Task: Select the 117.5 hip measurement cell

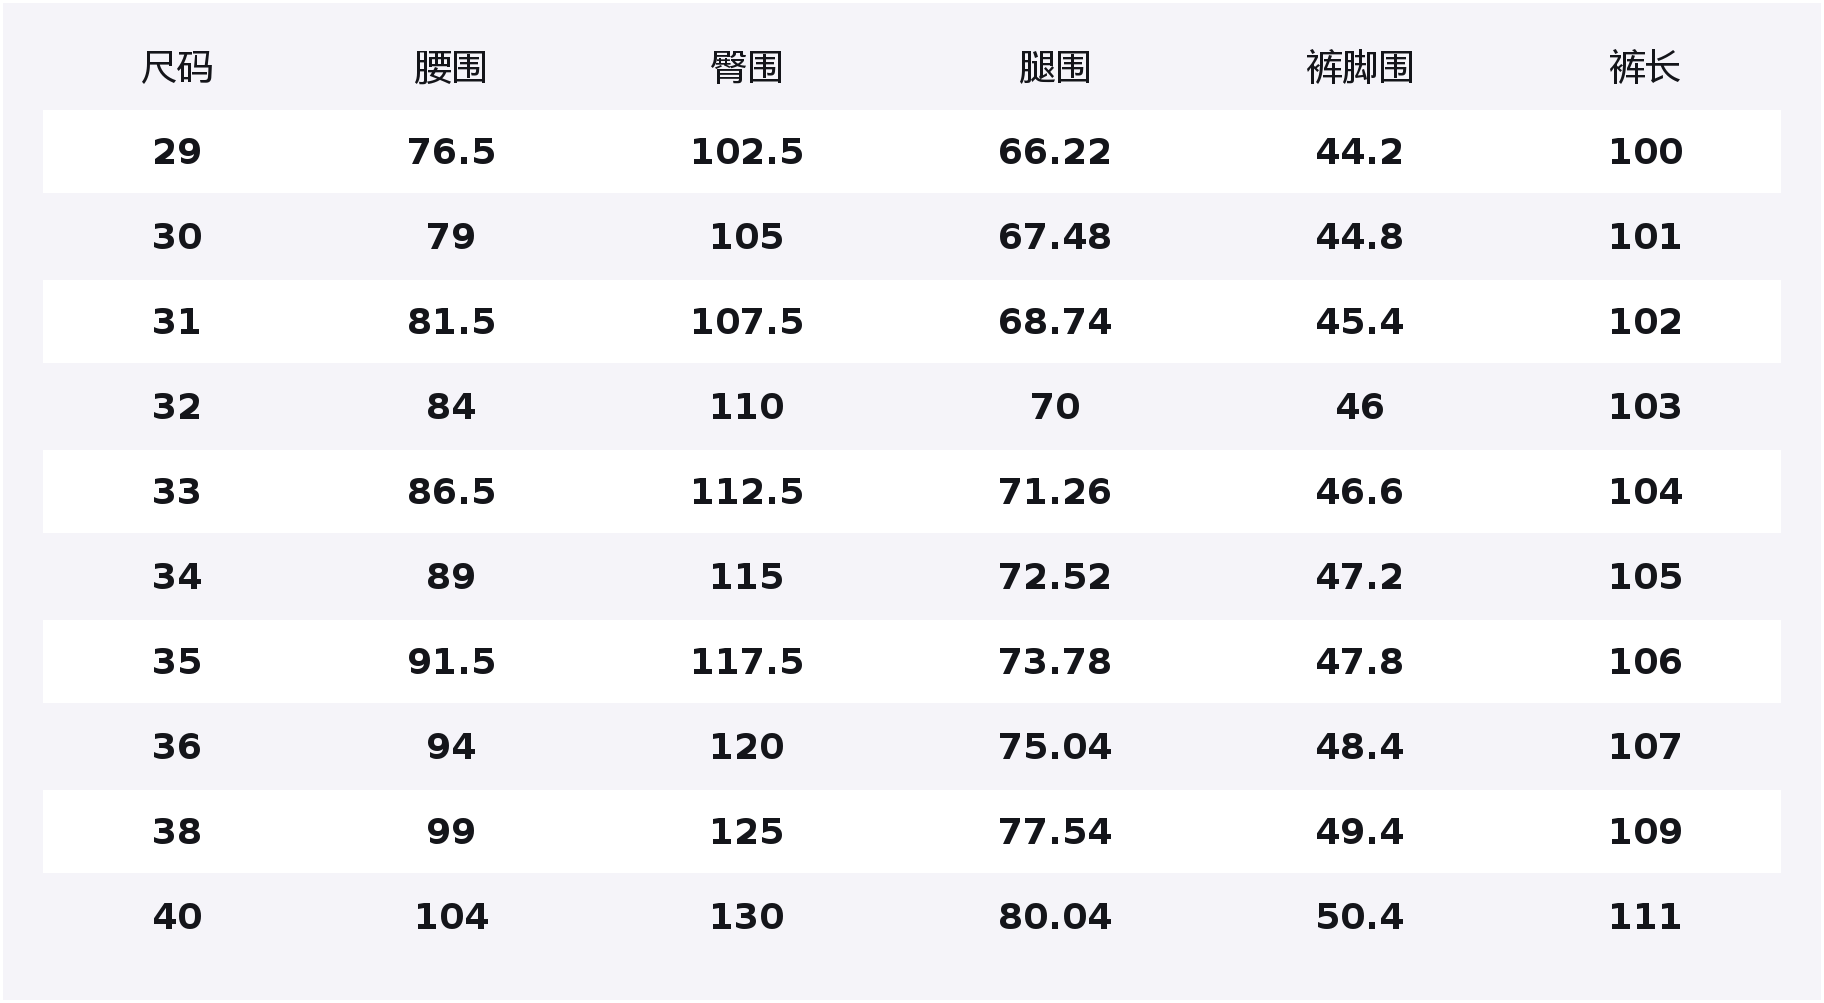Action: (x=746, y=662)
